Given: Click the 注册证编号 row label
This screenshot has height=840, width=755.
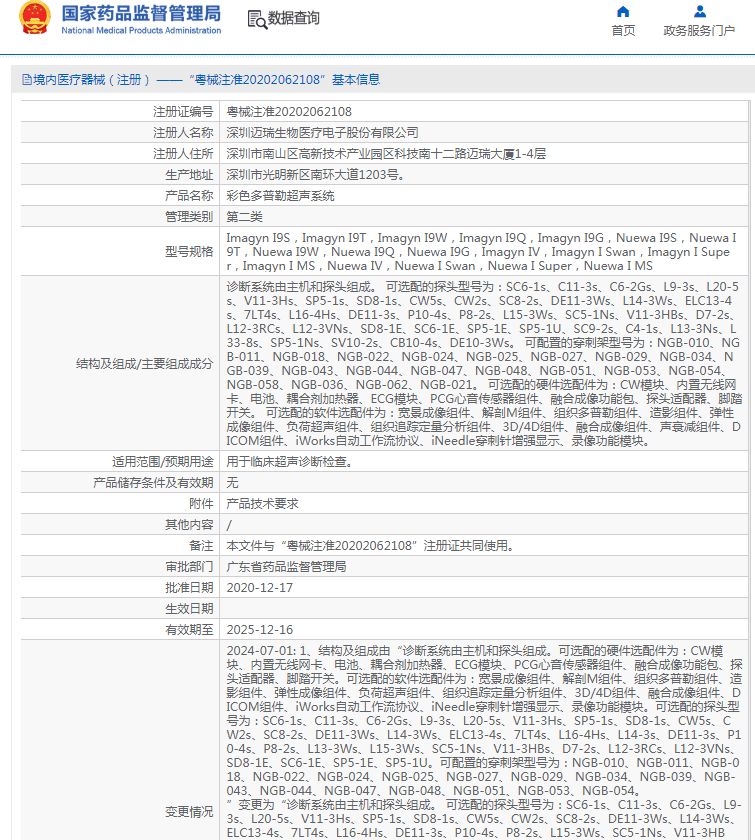Looking at the screenshot, I should 183,111.
